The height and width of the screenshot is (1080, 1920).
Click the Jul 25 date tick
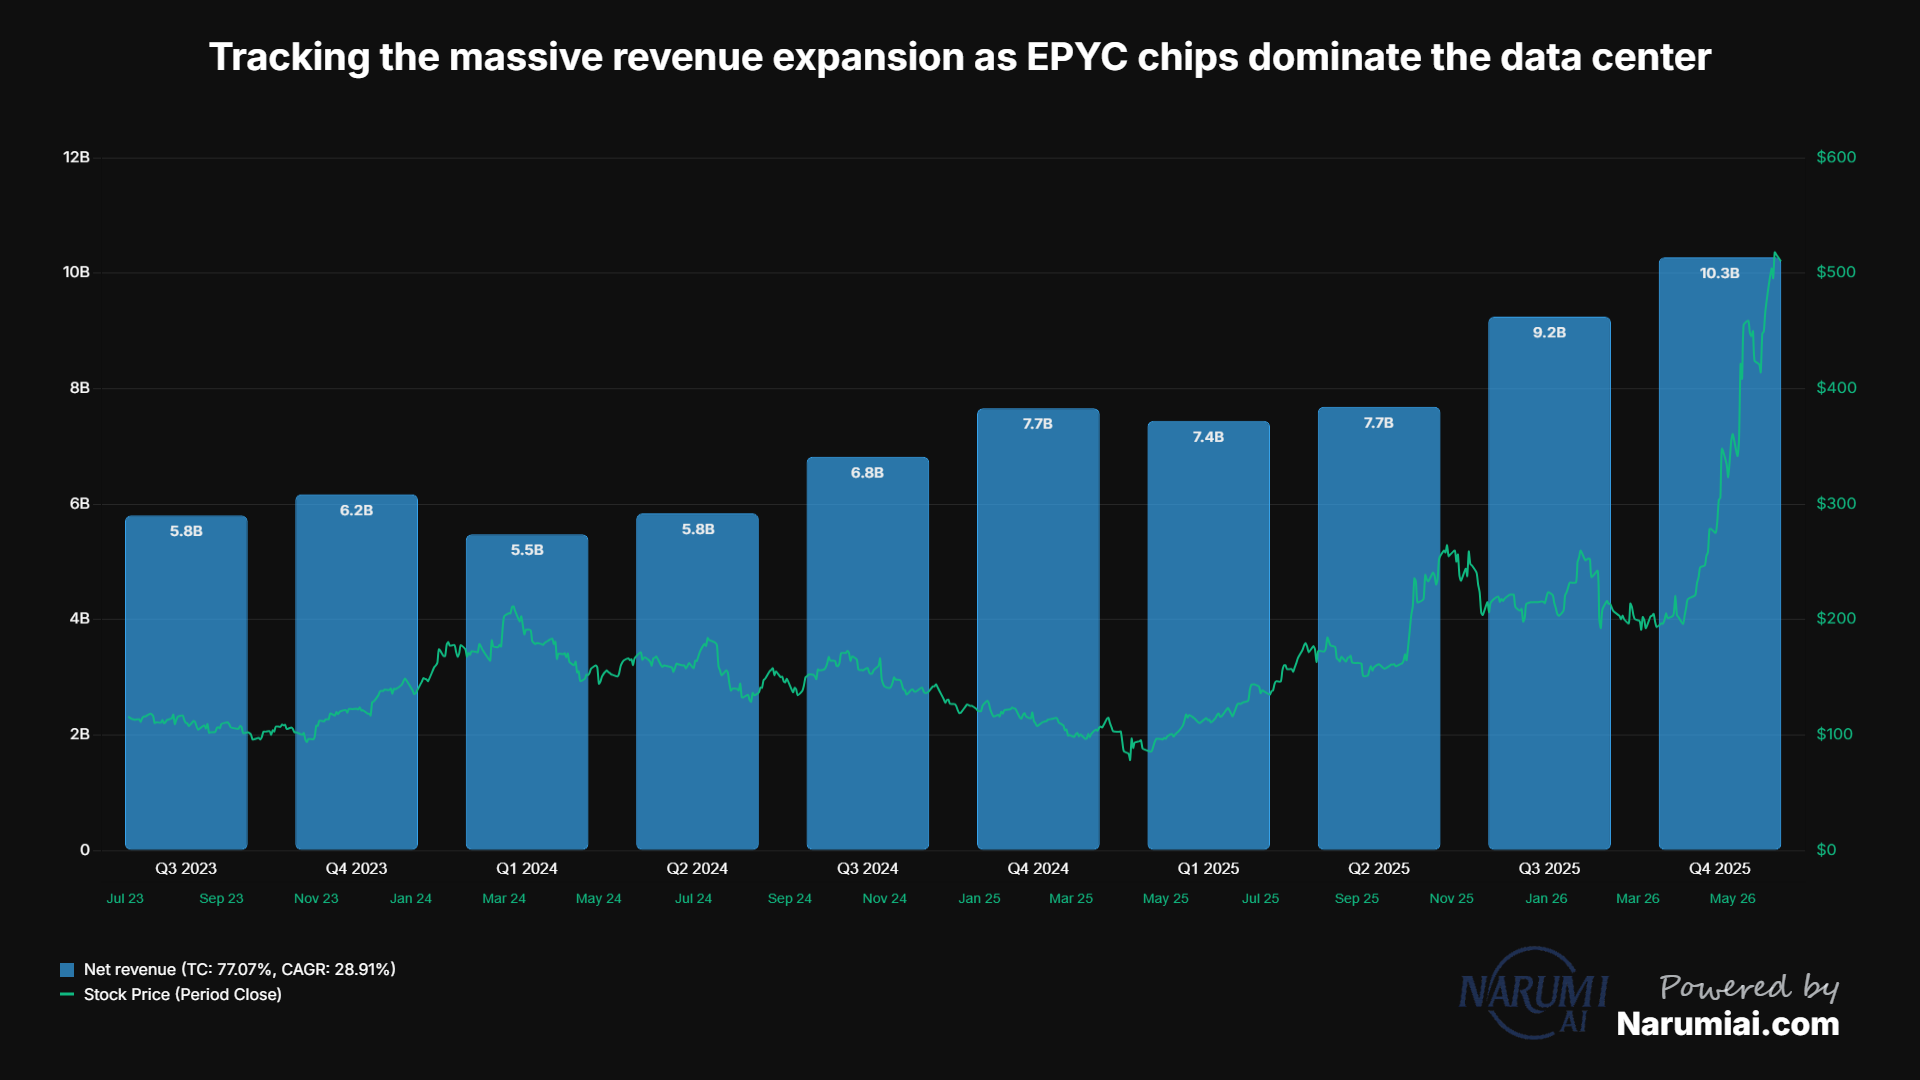tap(1261, 899)
